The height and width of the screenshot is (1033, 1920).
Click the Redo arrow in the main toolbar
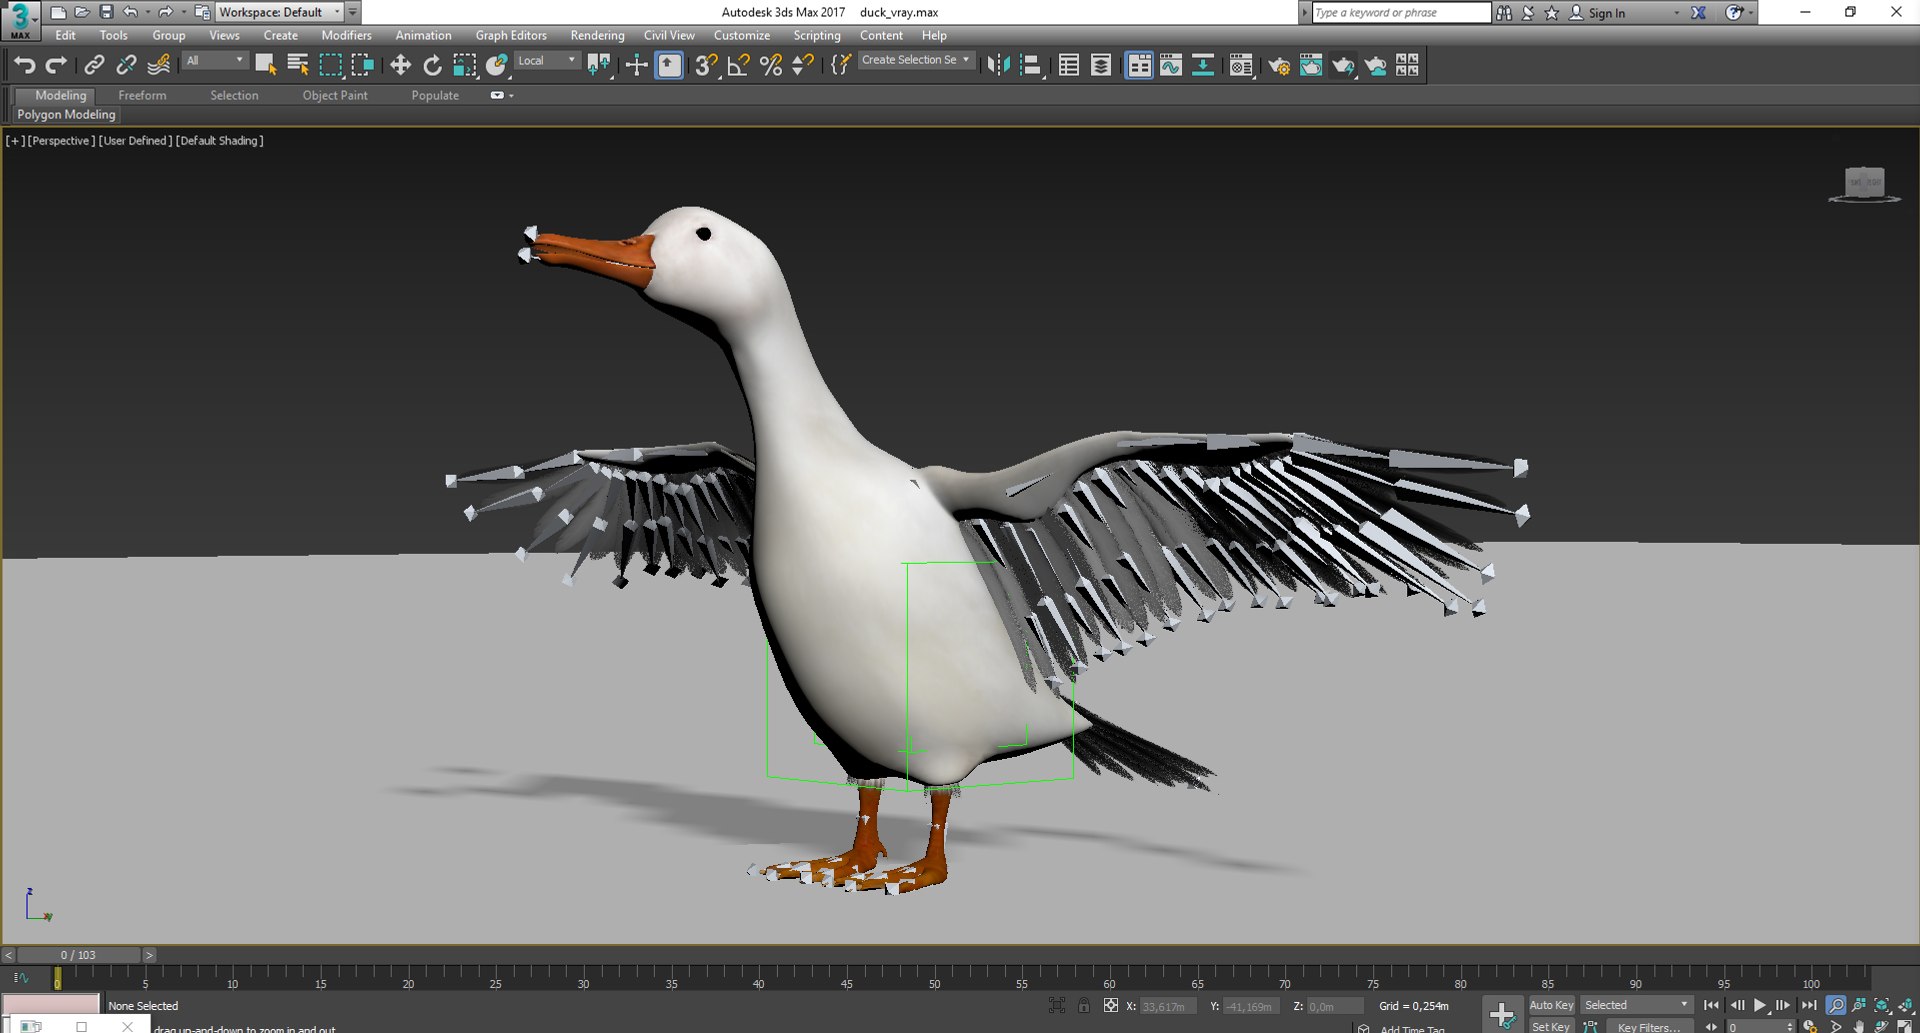coord(57,65)
